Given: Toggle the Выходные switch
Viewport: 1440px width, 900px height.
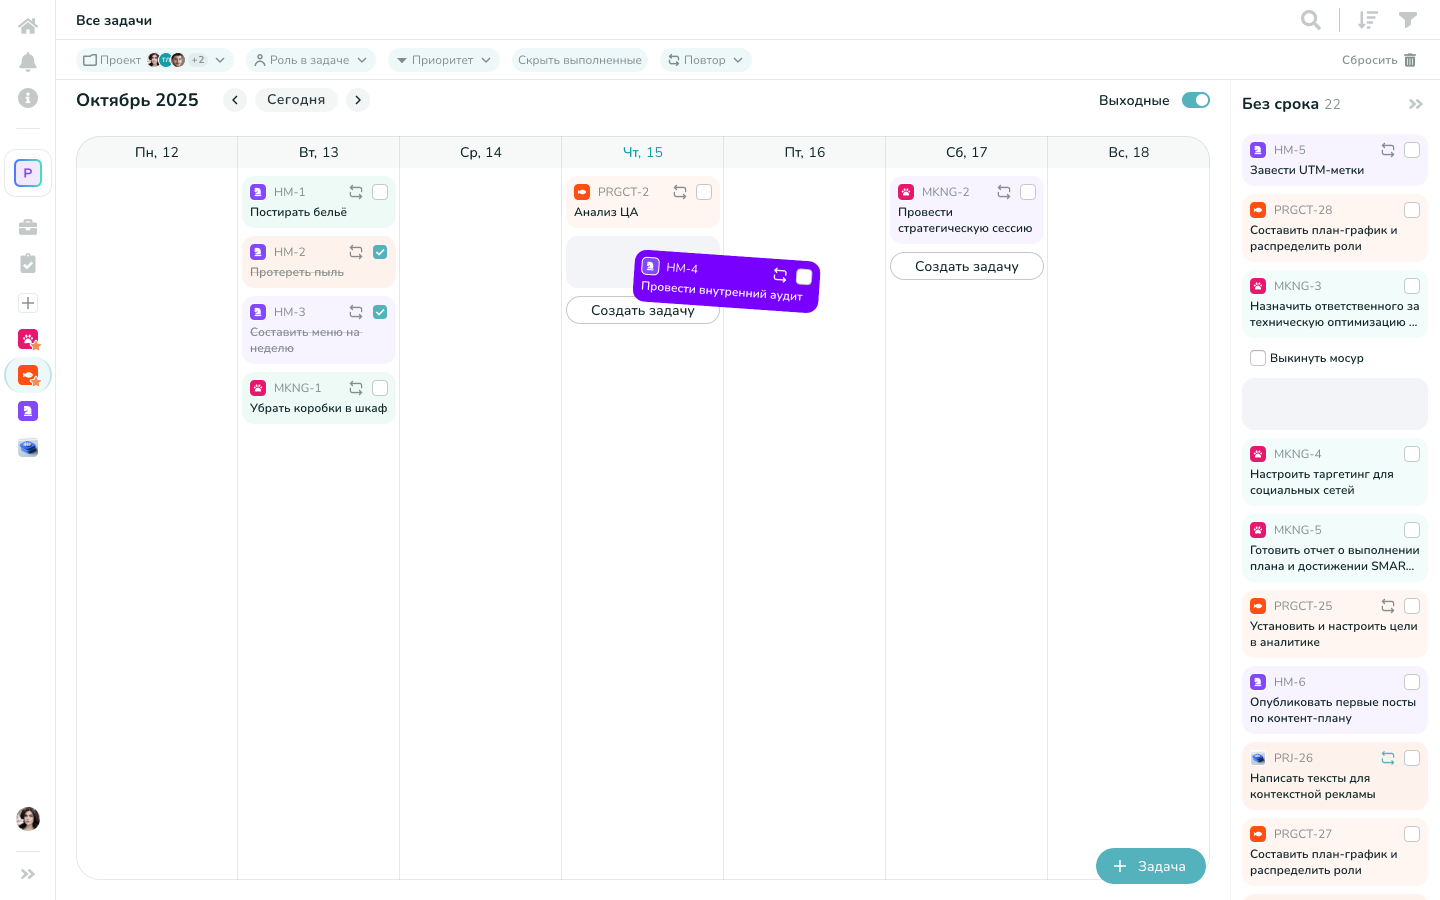Looking at the screenshot, I should [1195, 100].
